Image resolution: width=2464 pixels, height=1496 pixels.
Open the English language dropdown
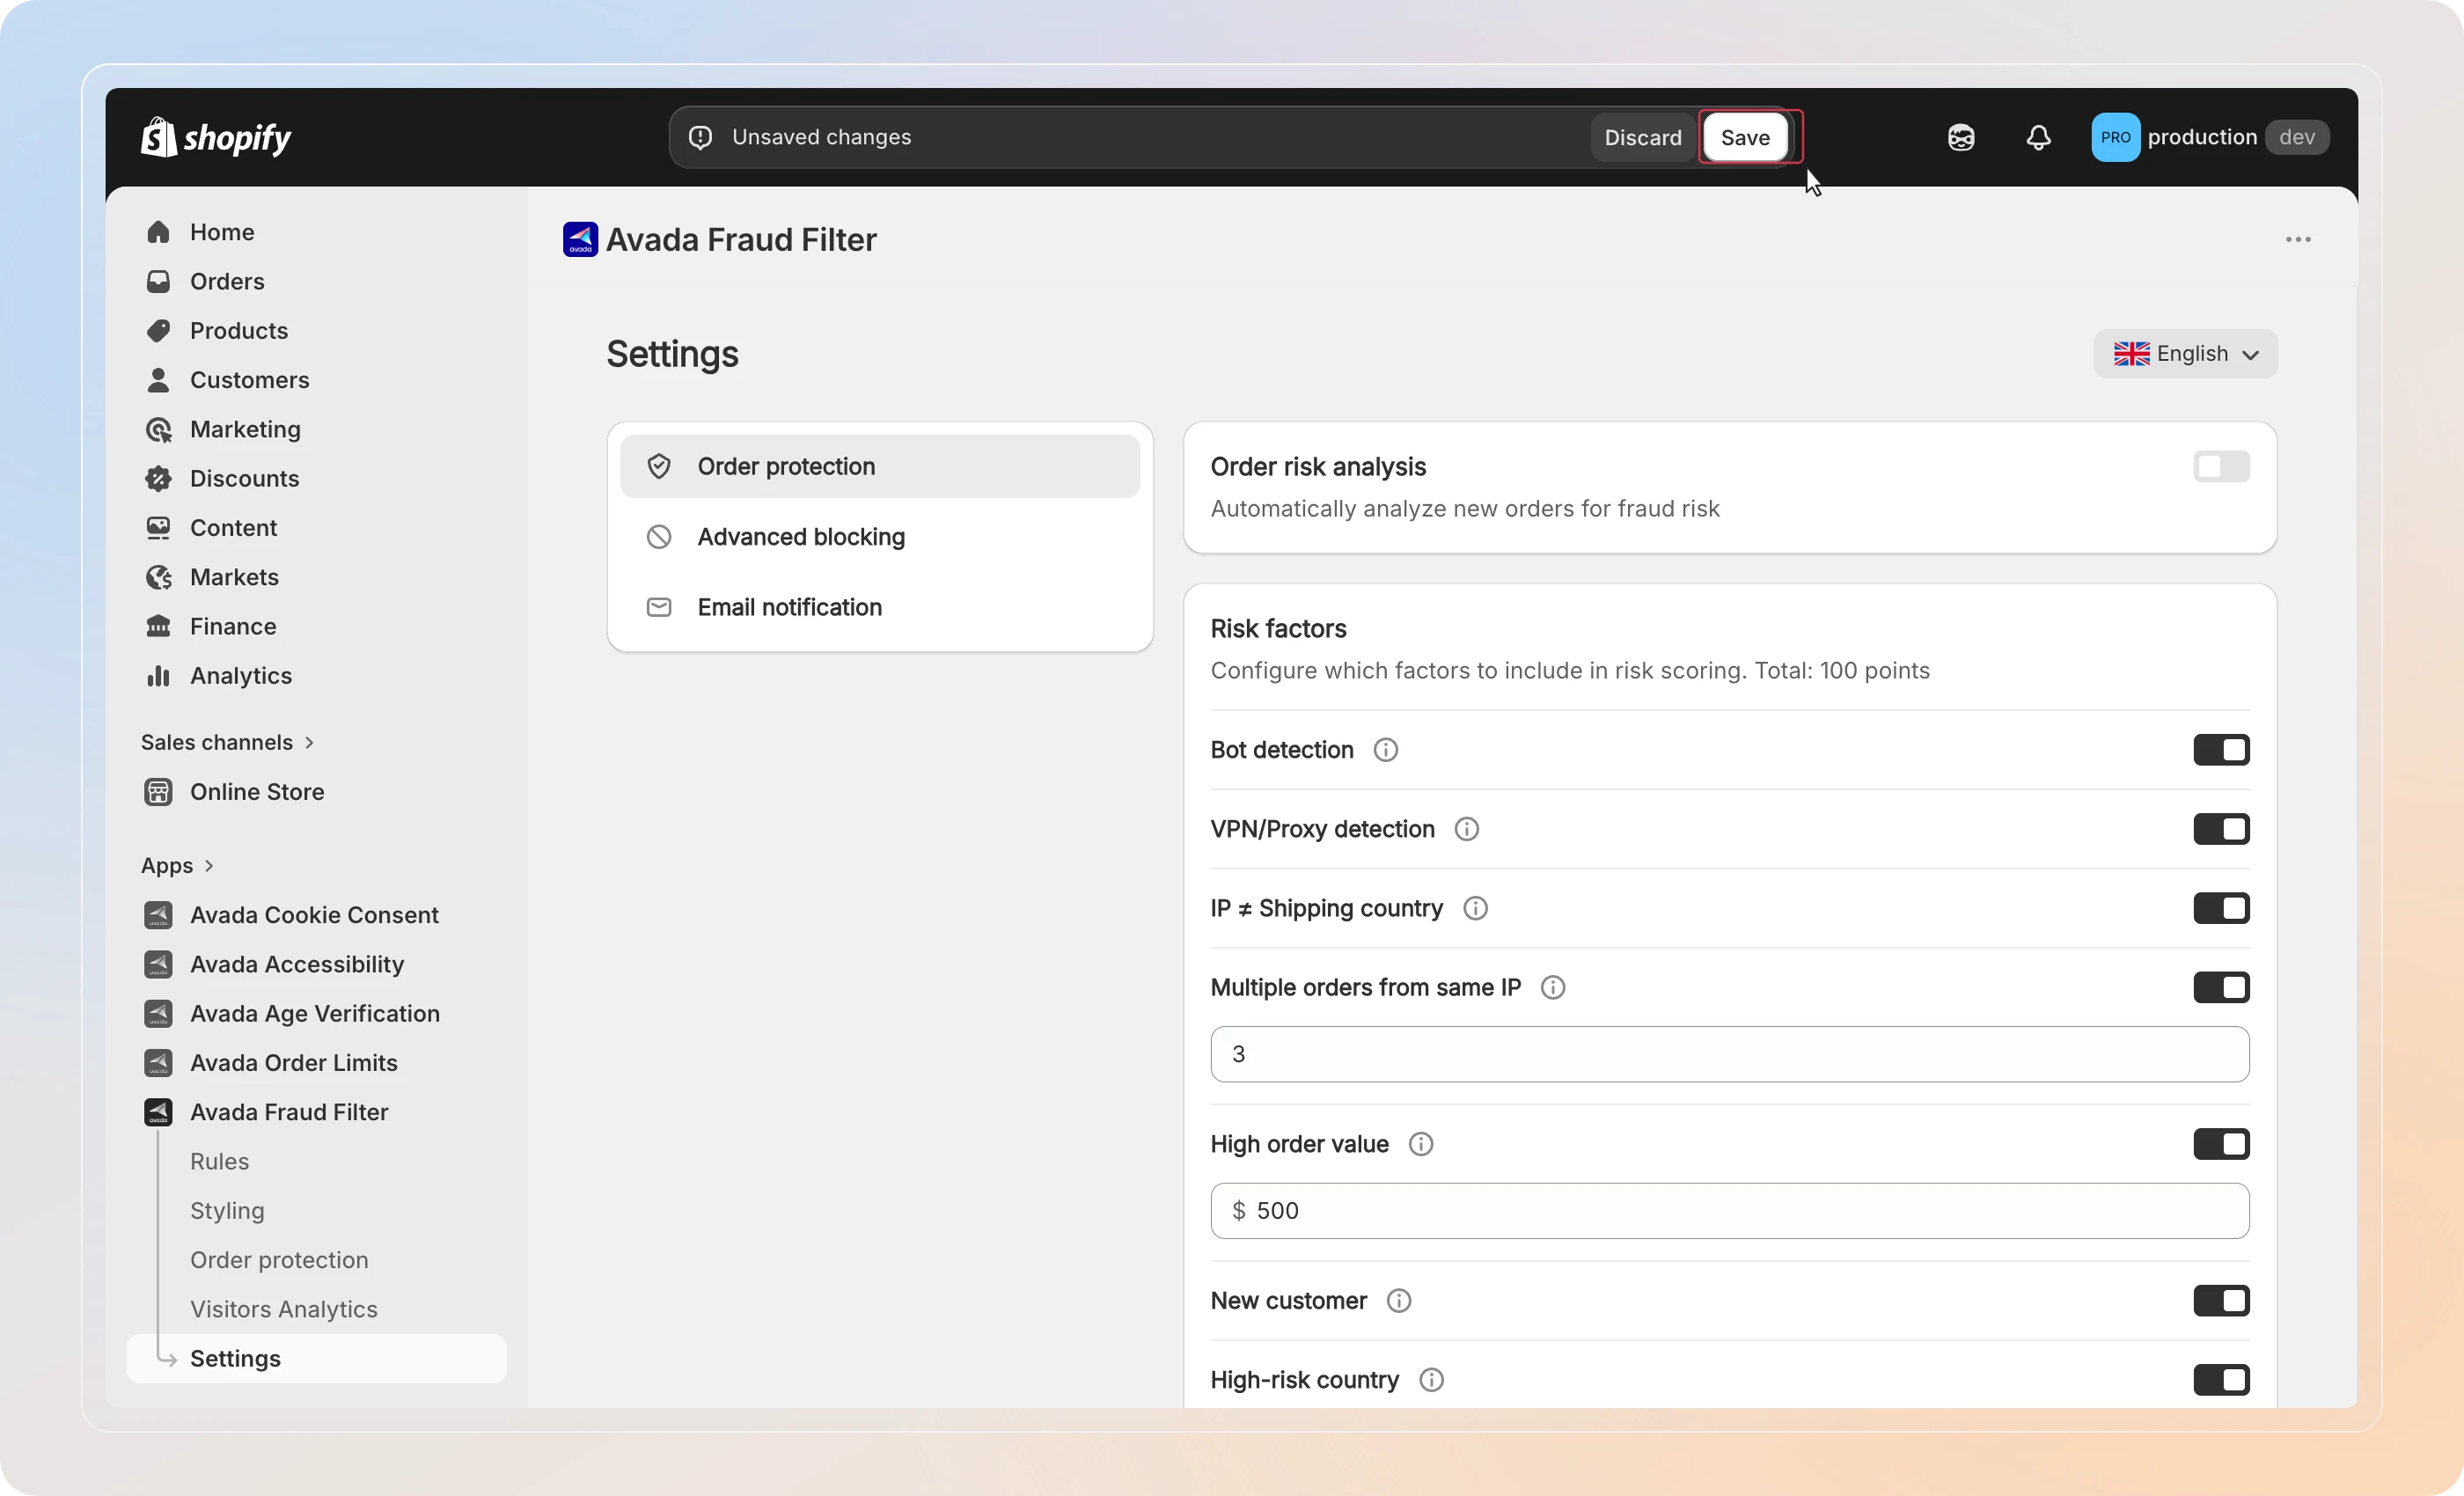(x=2185, y=354)
